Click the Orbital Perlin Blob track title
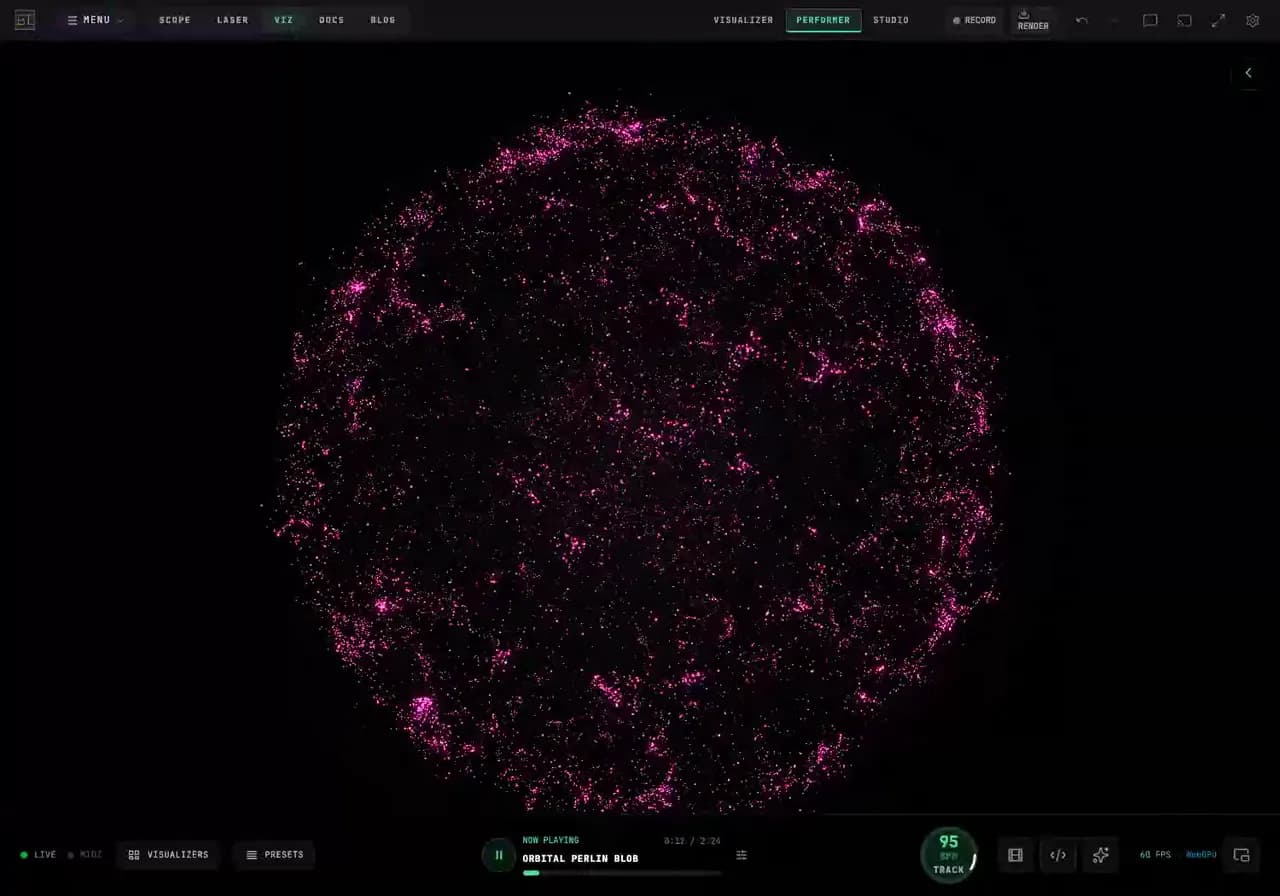Viewport: 1280px width, 896px height. 580,859
